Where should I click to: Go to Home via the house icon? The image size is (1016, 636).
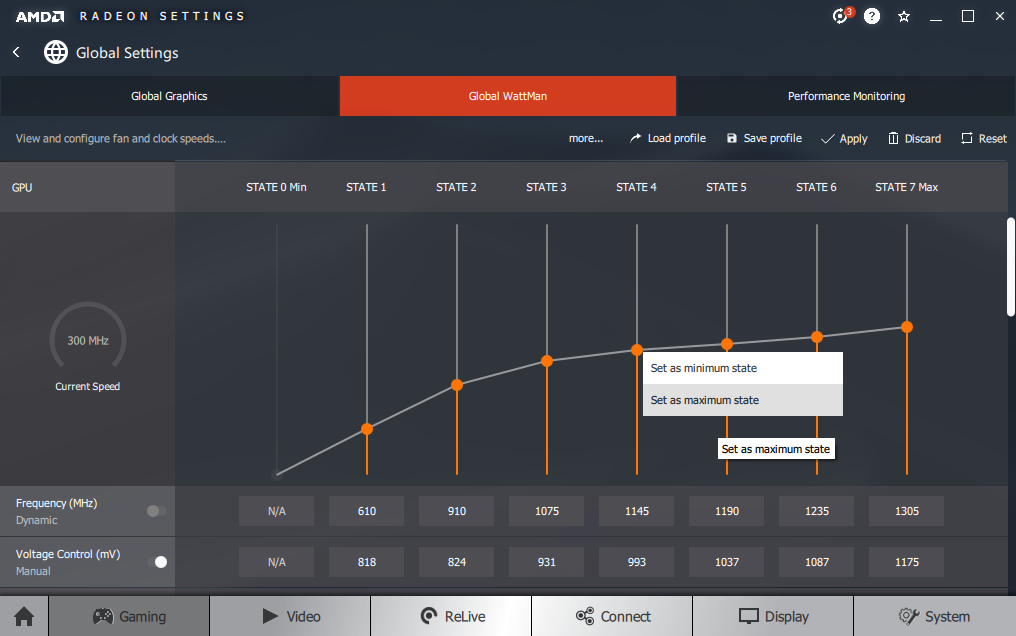coord(24,616)
